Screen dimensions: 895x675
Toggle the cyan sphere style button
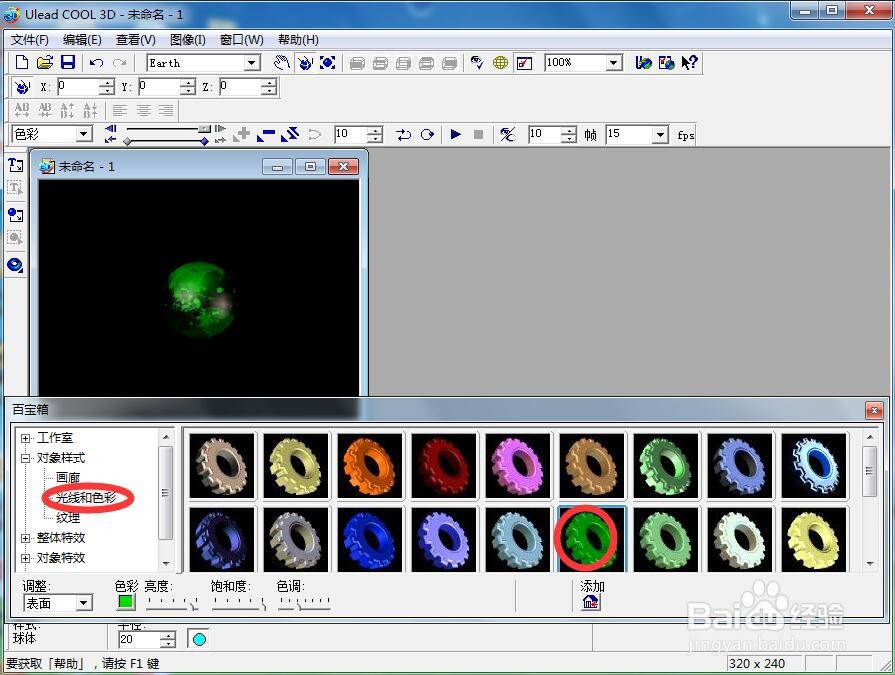(x=199, y=639)
